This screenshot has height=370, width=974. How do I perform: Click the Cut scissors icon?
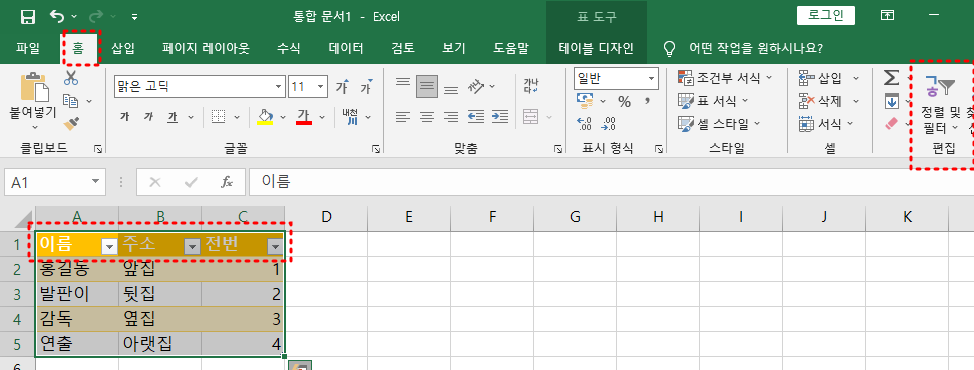[x=71, y=78]
